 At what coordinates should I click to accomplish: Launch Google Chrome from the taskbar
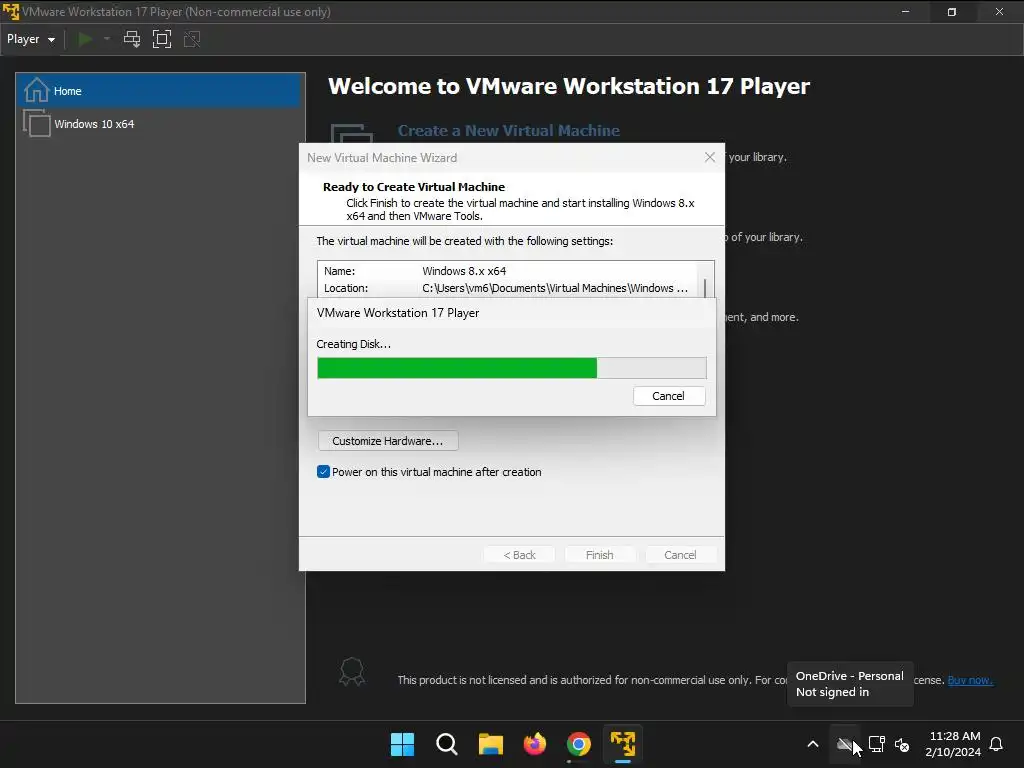(x=579, y=744)
